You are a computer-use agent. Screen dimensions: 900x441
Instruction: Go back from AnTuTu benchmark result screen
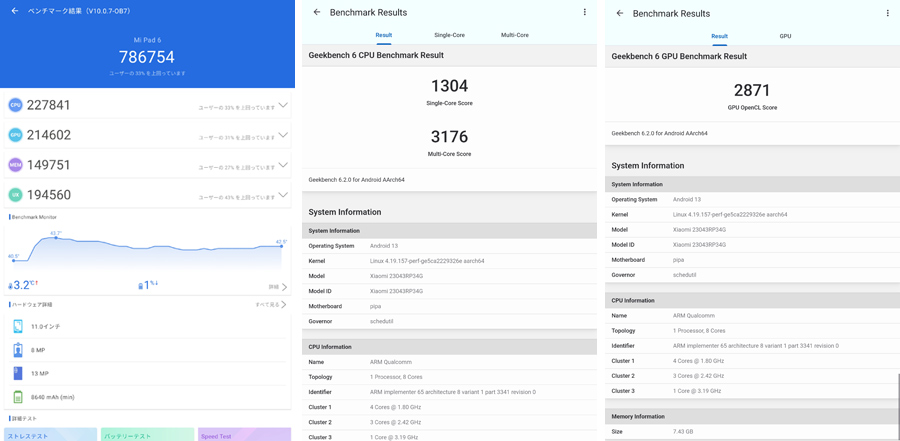click(15, 11)
